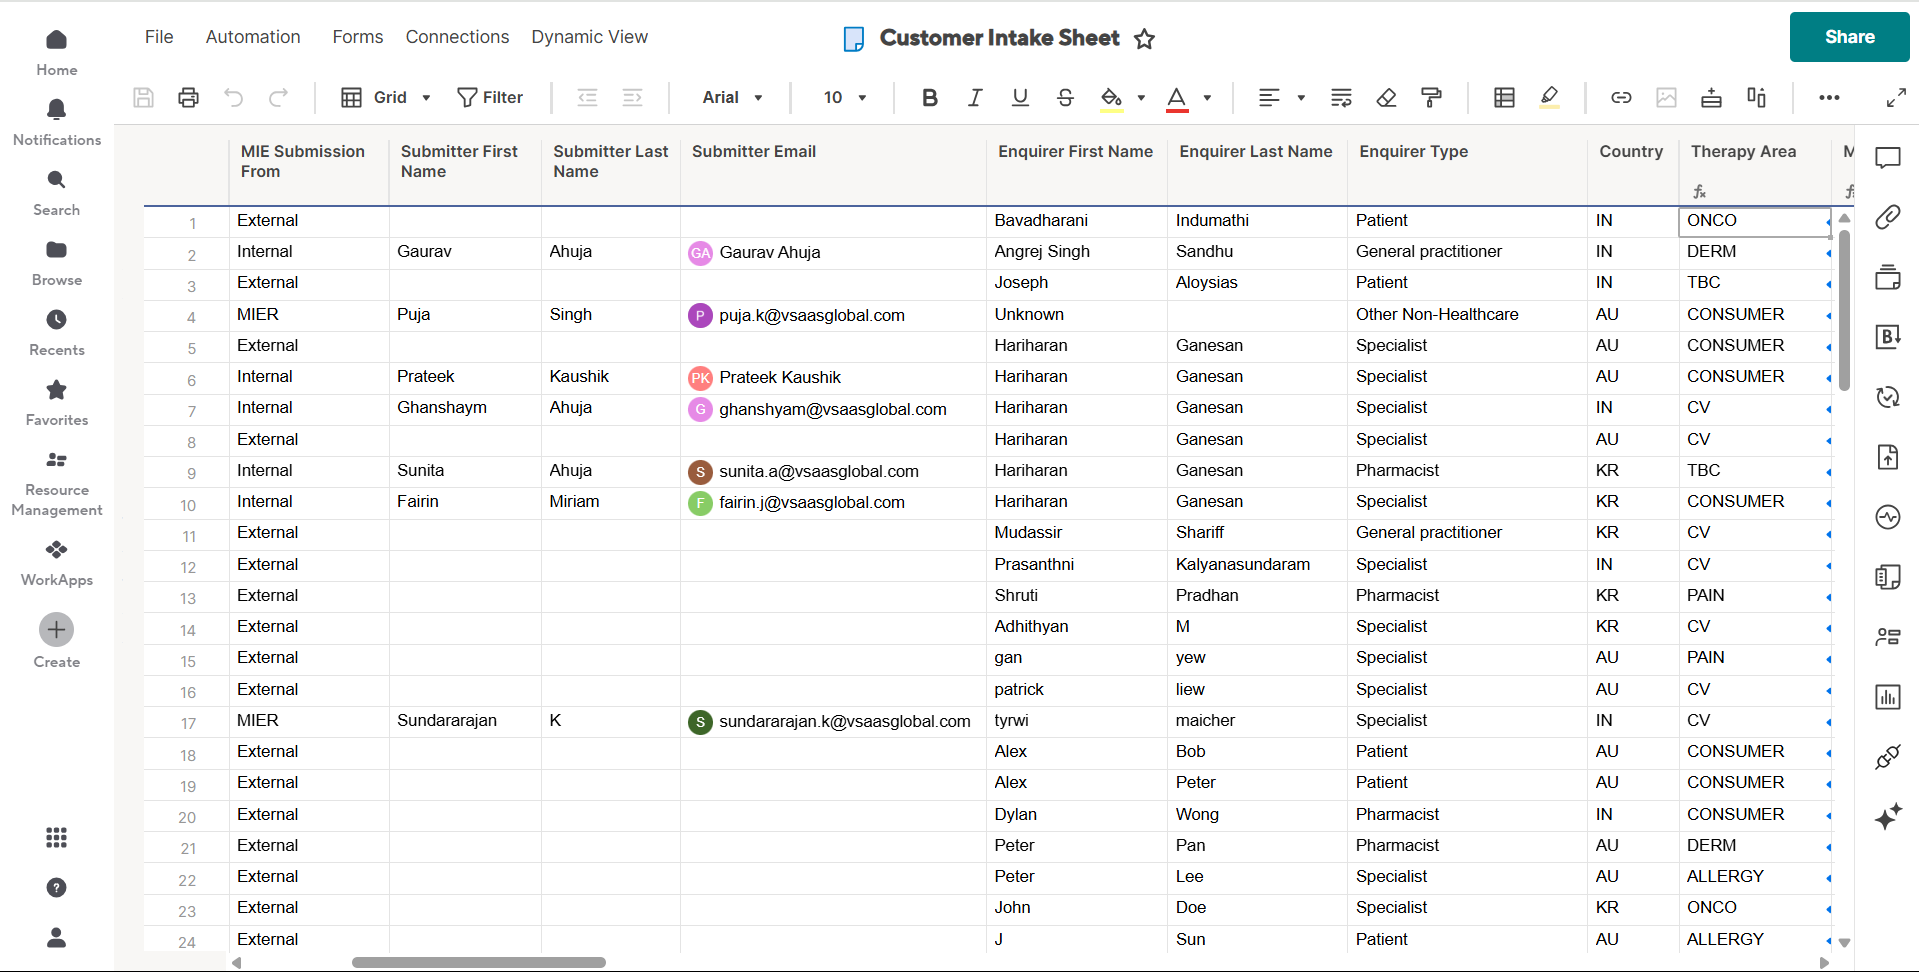
Task: Click the Share button
Action: pyautogui.click(x=1849, y=37)
